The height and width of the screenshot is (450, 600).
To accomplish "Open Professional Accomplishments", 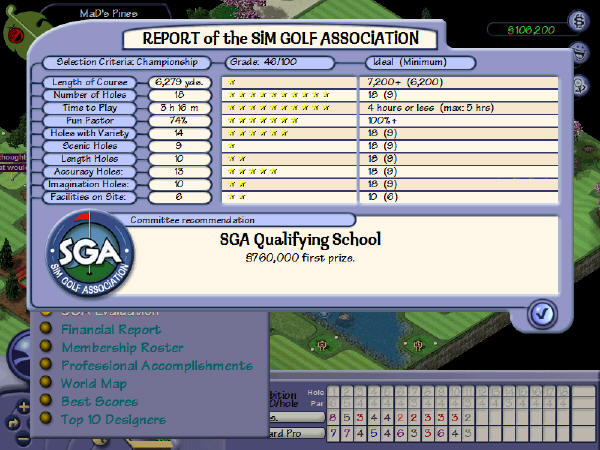I will [157, 365].
